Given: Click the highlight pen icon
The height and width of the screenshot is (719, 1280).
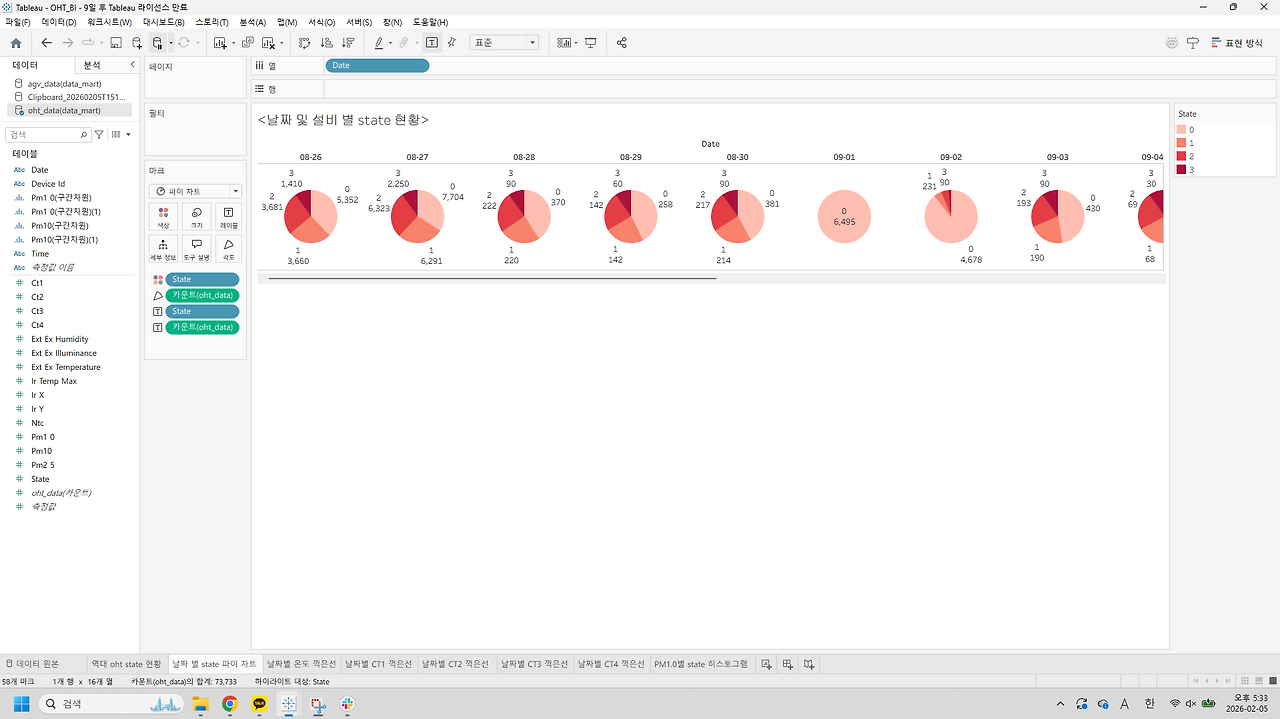Looking at the screenshot, I should tap(379, 43).
